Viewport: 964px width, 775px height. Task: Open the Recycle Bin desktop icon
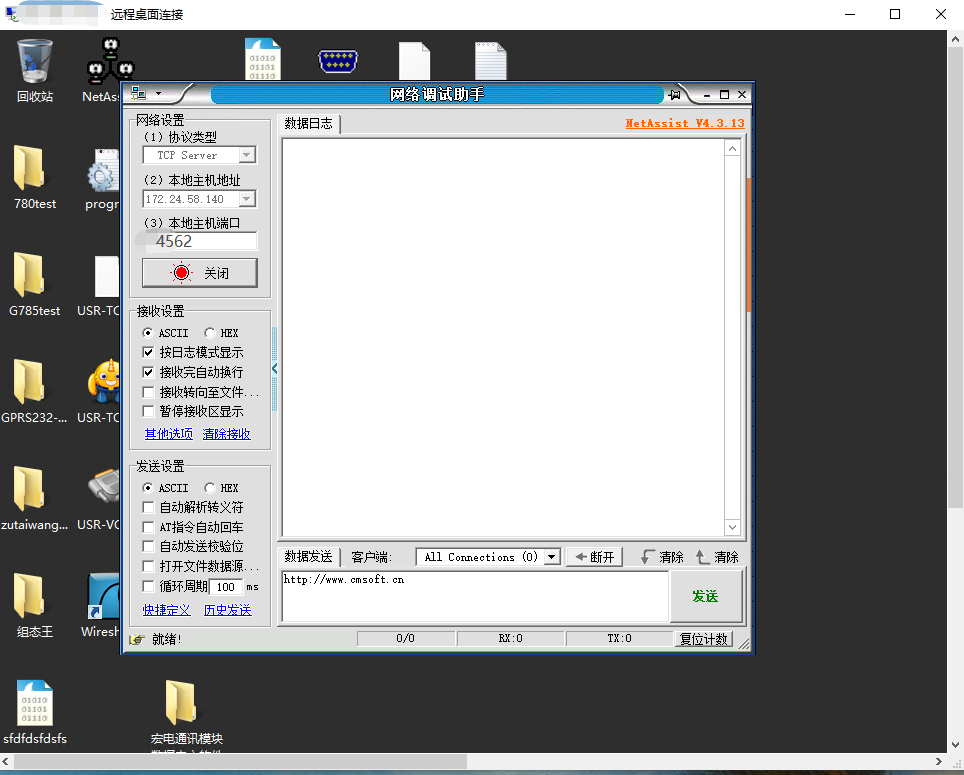coord(34,70)
